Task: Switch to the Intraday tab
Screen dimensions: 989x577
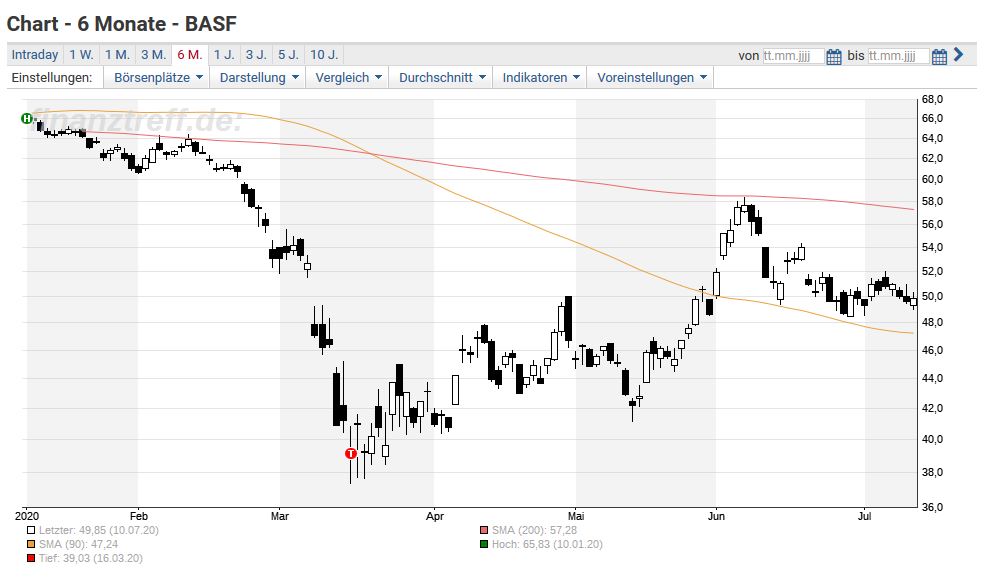Action: tap(35, 55)
